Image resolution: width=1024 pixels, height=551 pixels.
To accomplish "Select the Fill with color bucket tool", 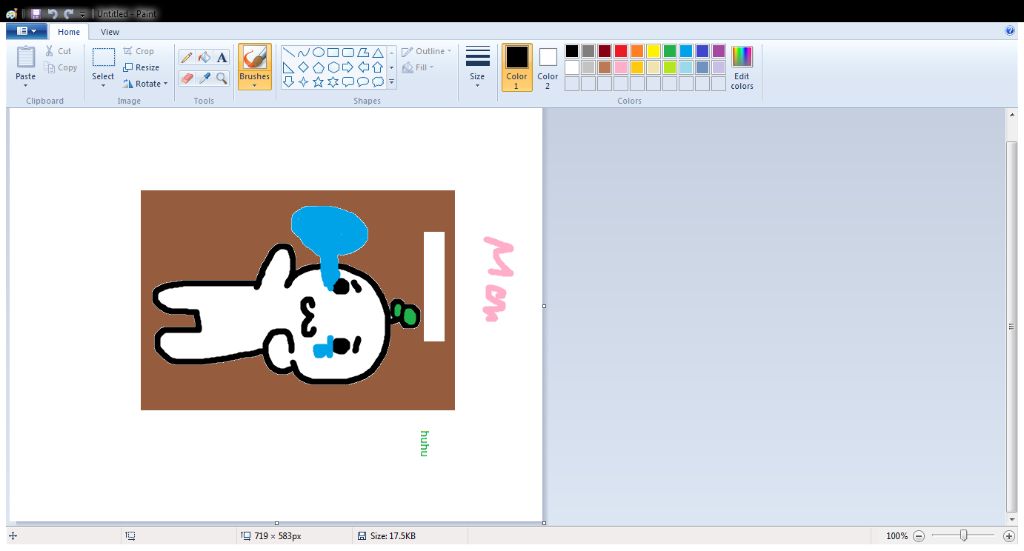I will [x=204, y=57].
